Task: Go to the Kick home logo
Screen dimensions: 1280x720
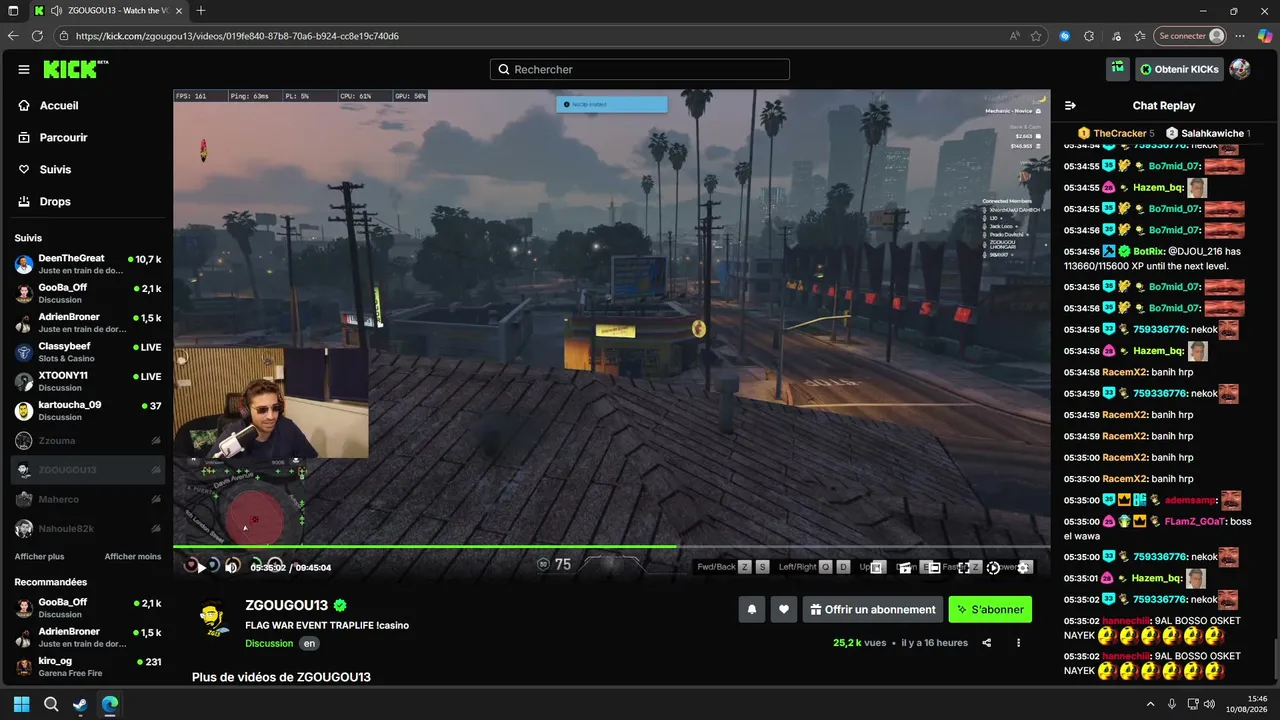Action: (76, 69)
